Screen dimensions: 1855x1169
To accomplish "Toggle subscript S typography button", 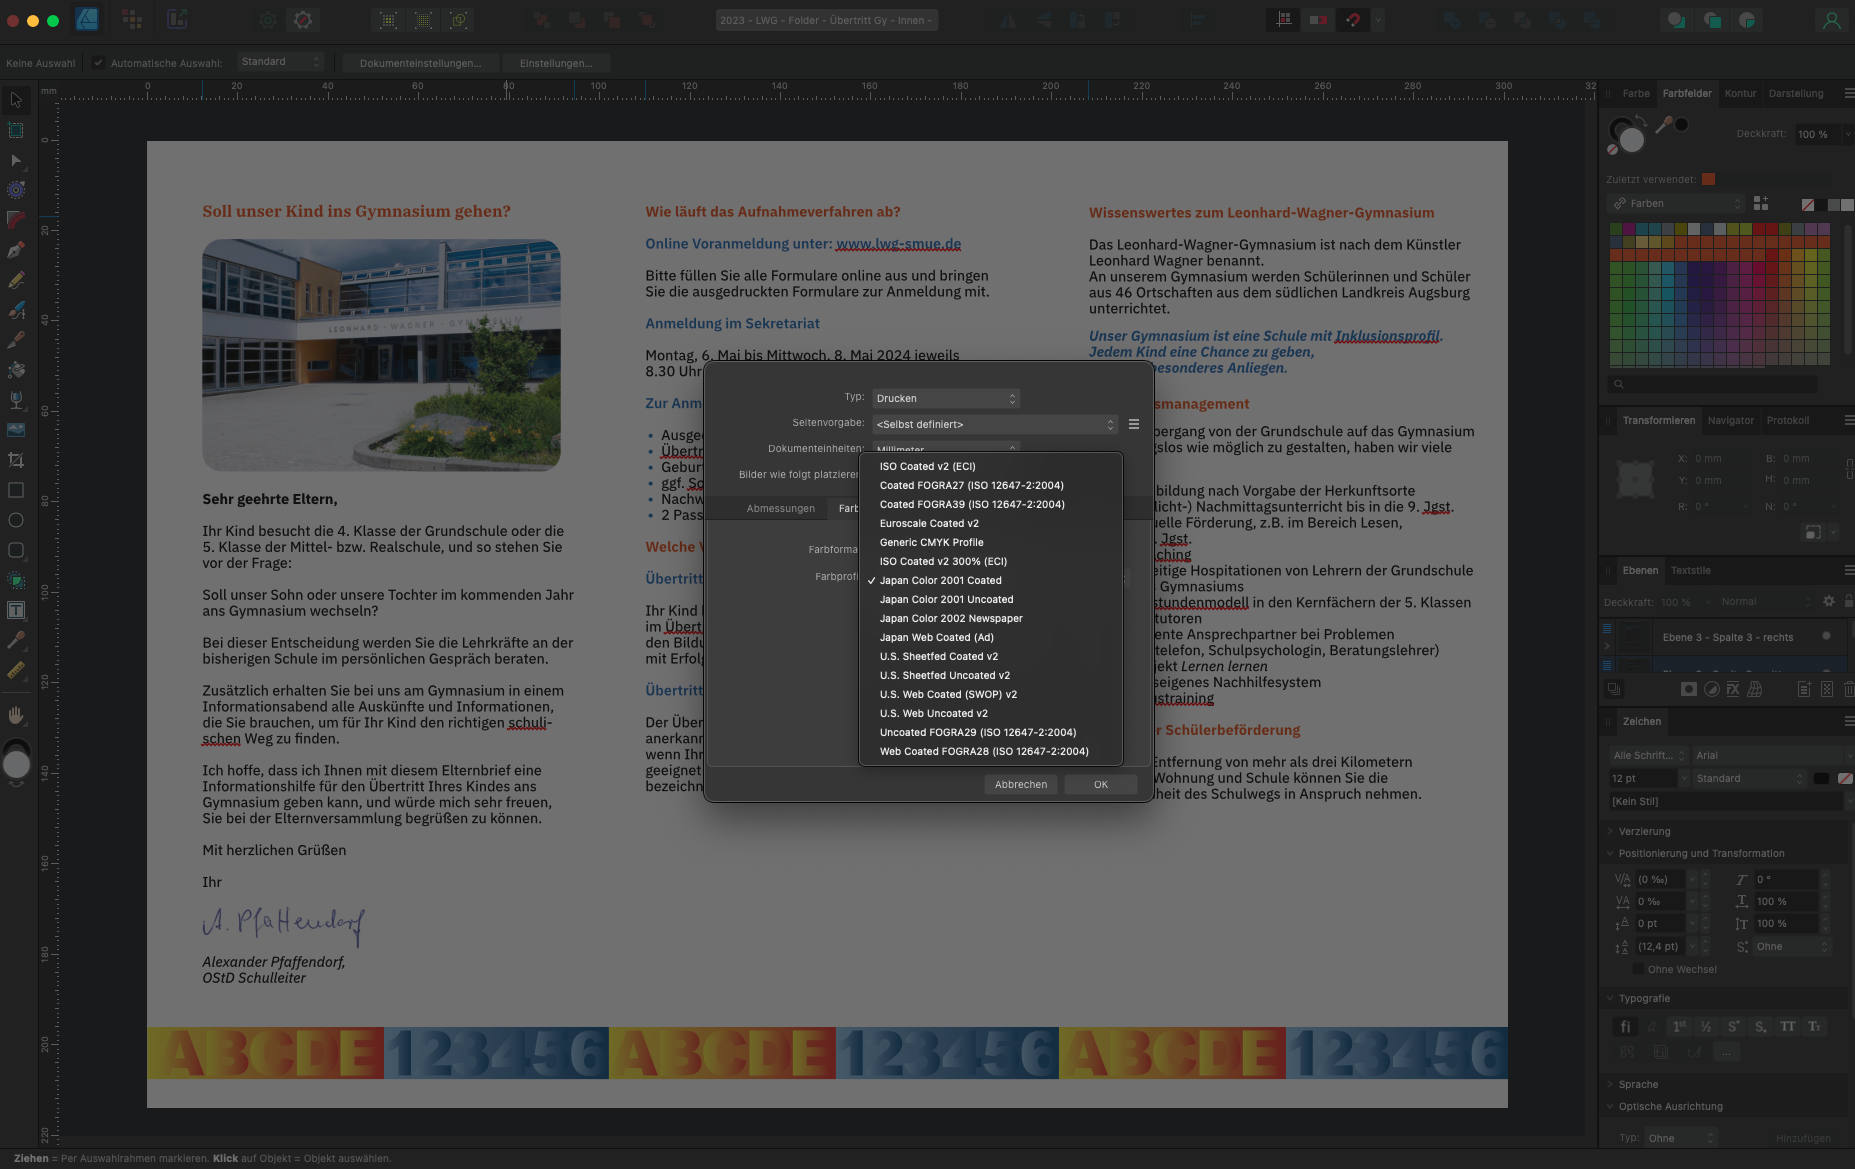I will point(1760,1026).
